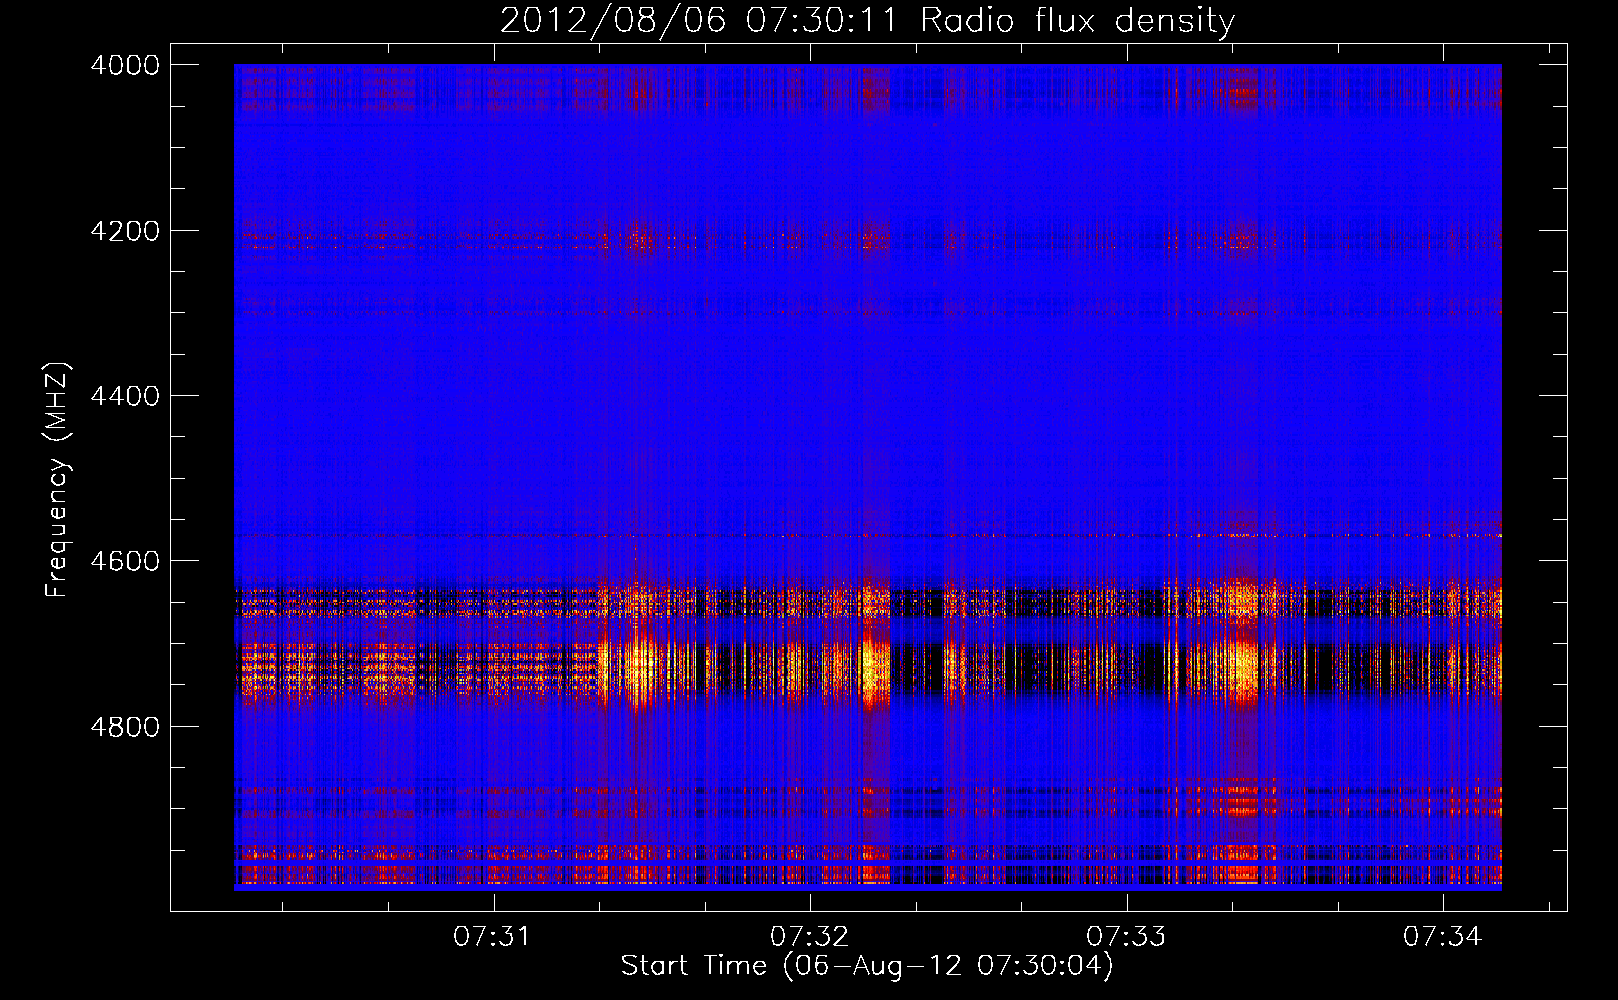Image resolution: width=1618 pixels, height=1000 pixels.
Task: Click the "Frequency (MHZ)" axis label
Action: 57,480
